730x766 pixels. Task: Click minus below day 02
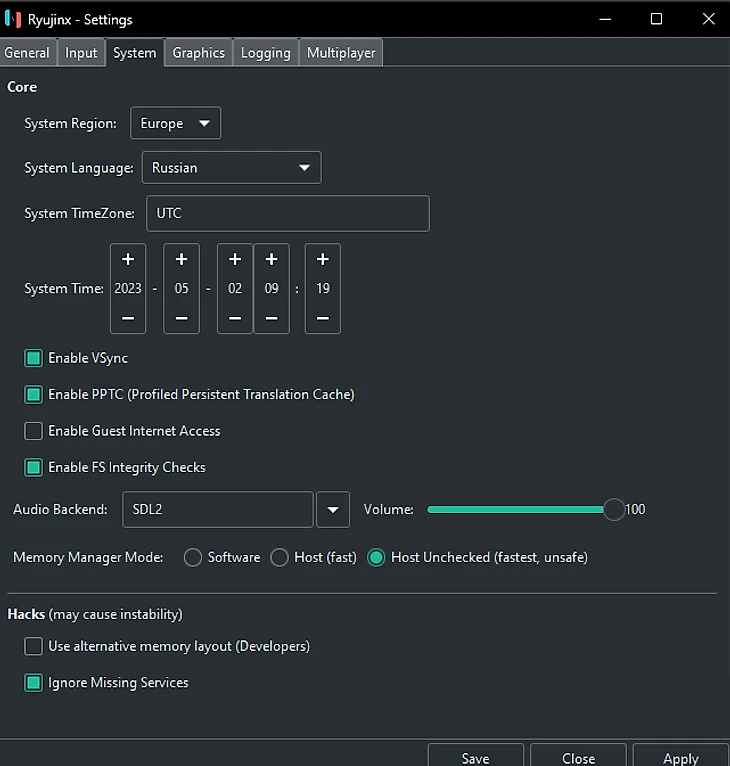tap(235, 318)
